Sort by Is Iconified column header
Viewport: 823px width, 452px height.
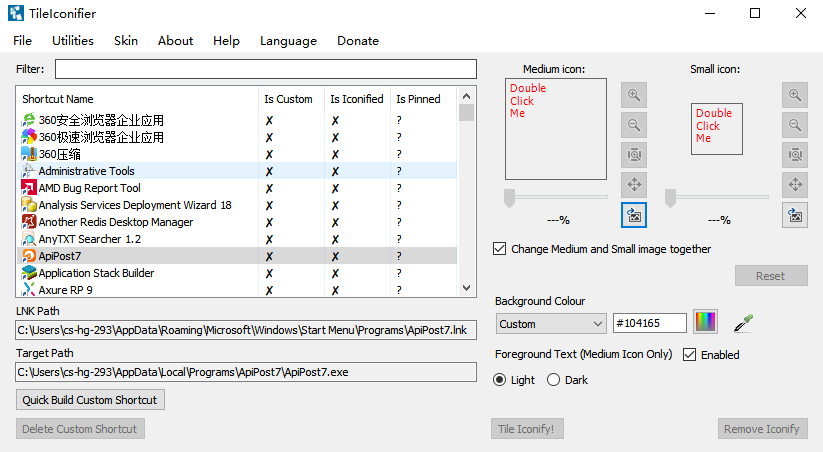[357, 99]
